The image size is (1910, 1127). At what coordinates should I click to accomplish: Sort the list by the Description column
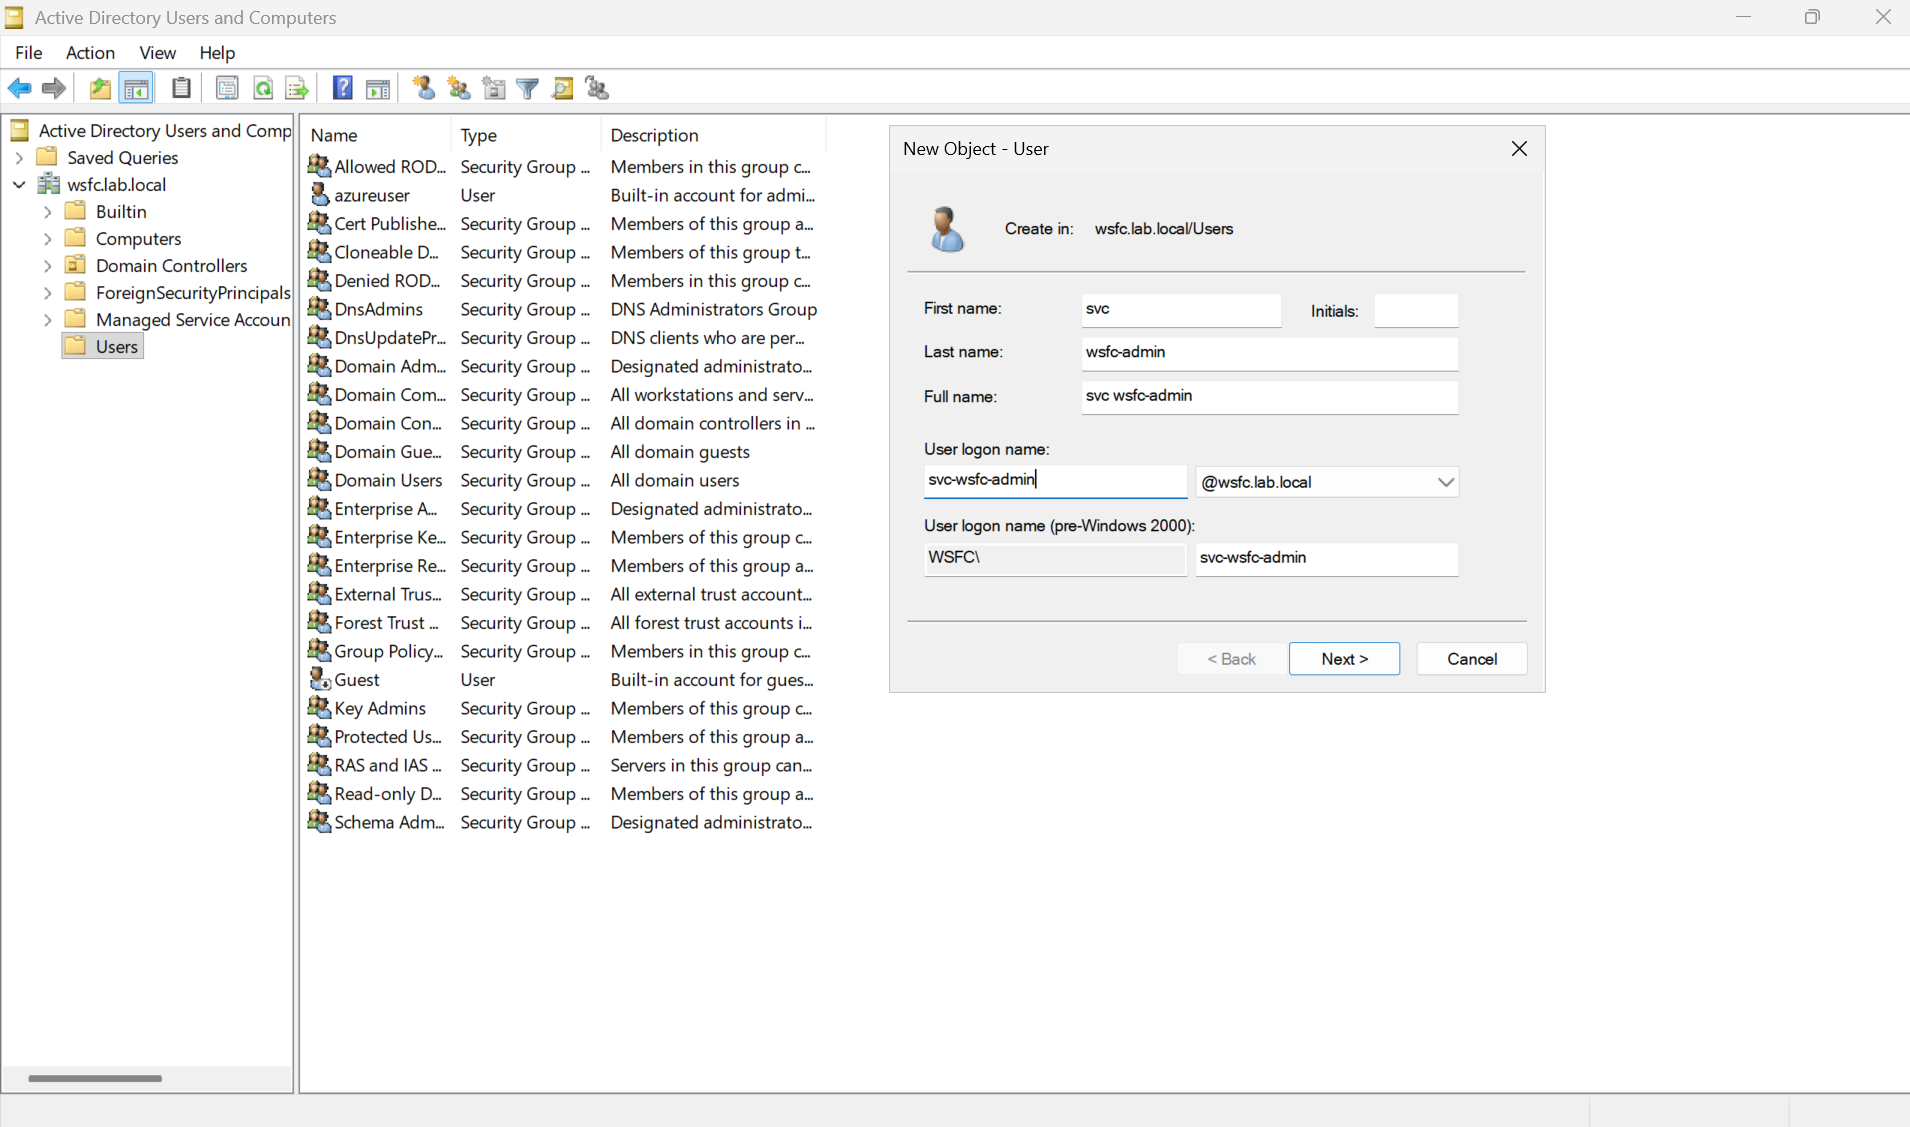click(714, 135)
